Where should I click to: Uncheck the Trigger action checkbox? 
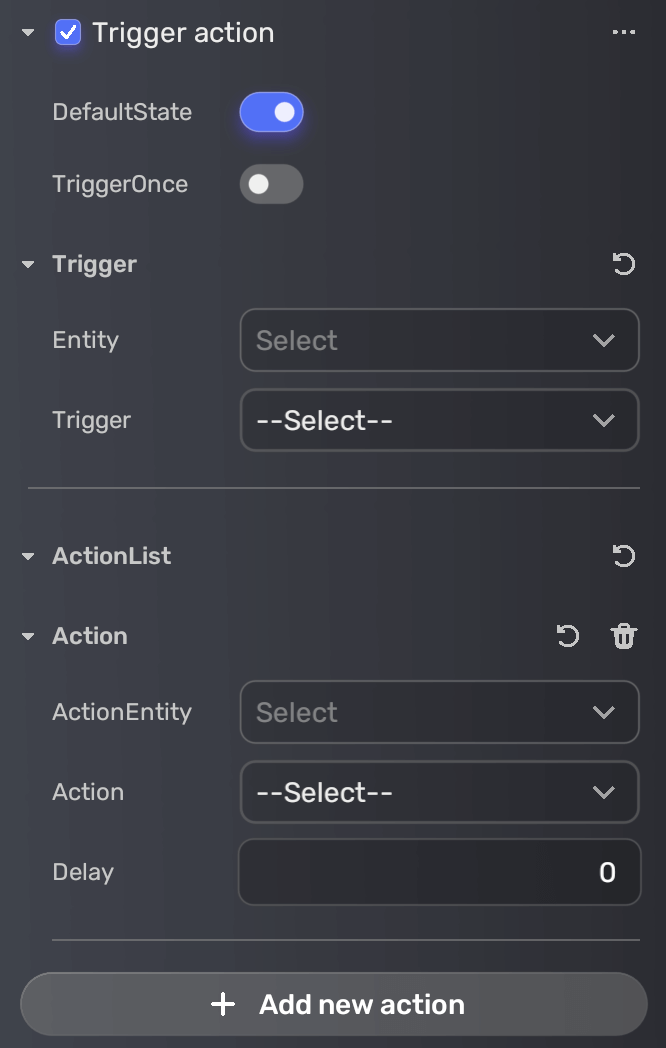(x=68, y=33)
